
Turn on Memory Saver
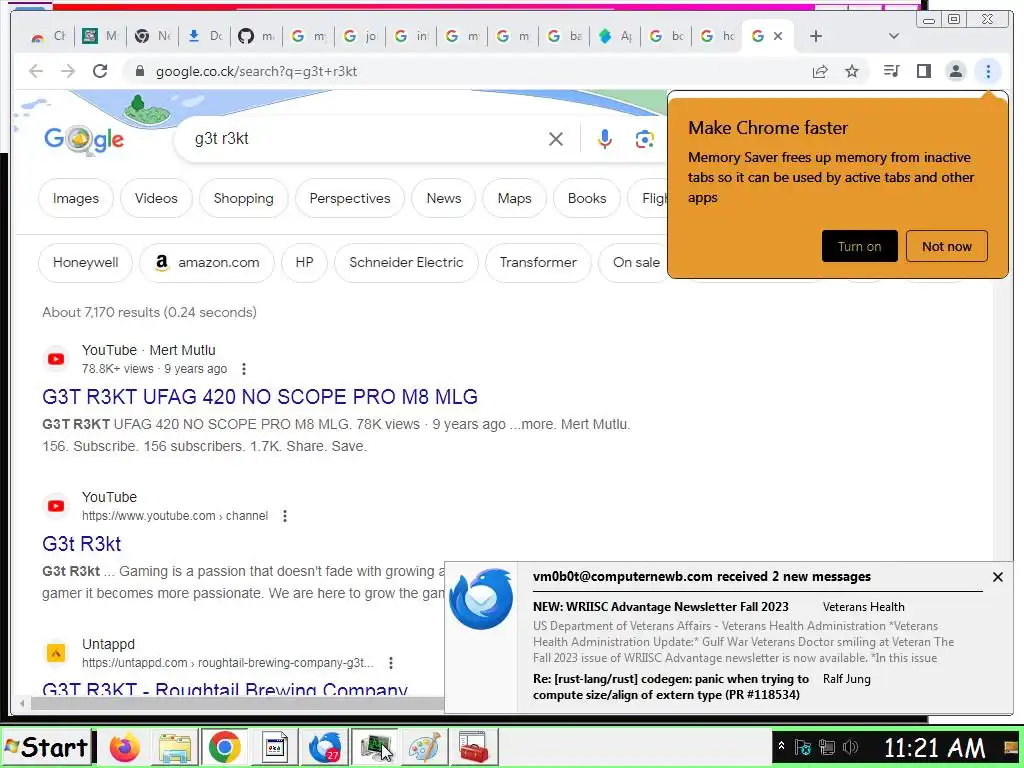pyautogui.click(x=859, y=246)
